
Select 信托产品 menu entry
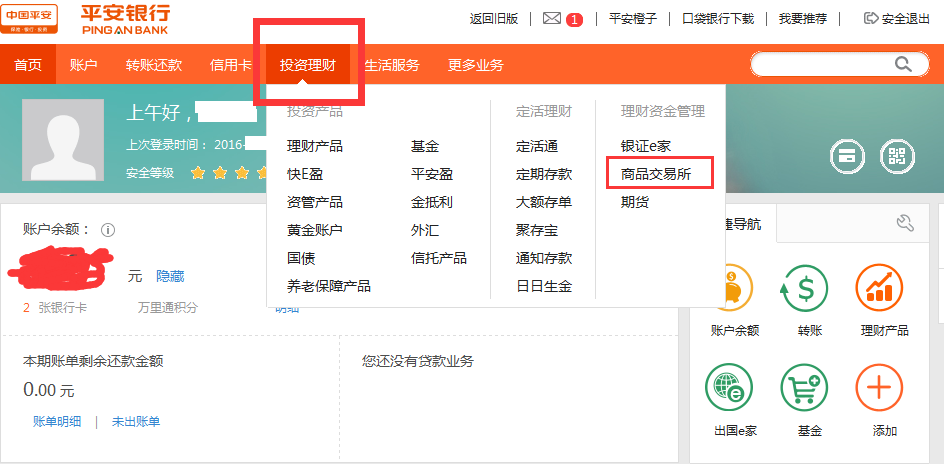(x=439, y=258)
